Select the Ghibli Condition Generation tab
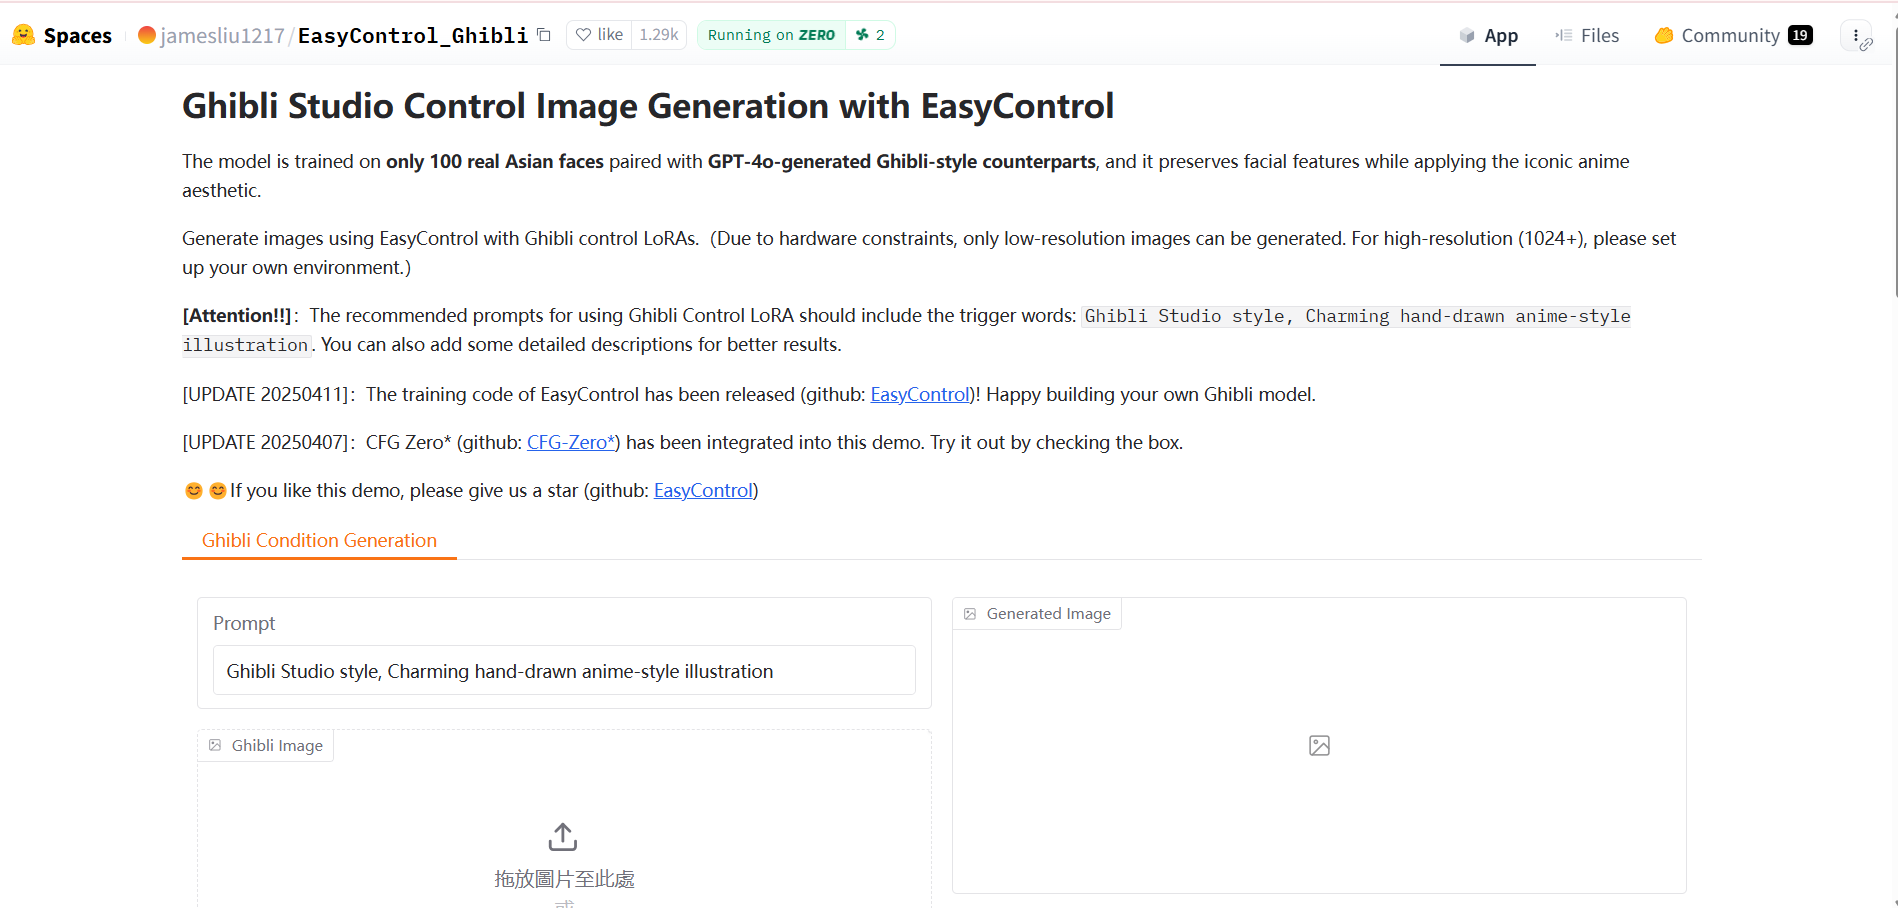The height and width of the screenshot is (908, 1898). pyautogui.click(x=319, y=540)
